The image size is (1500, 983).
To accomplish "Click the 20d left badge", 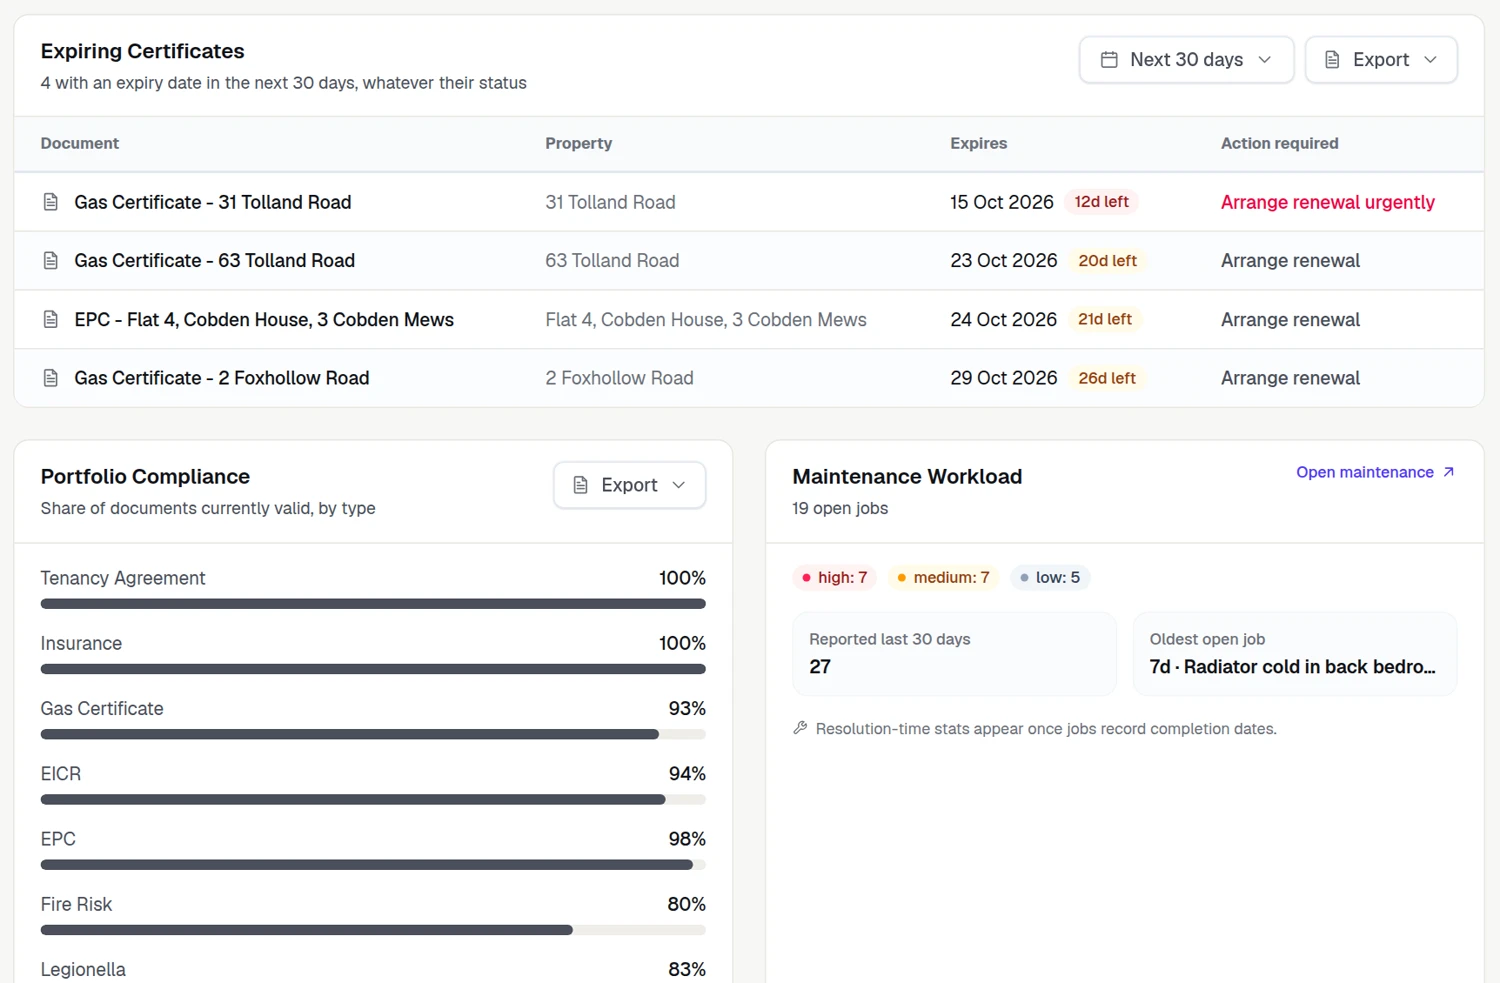I will point(1107,261).
